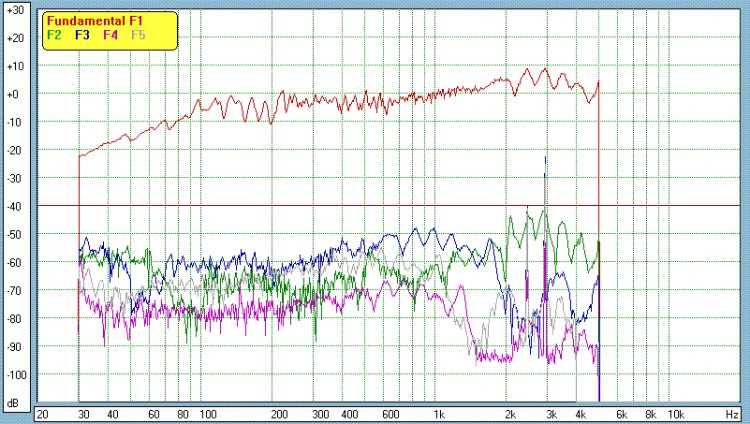Select the magenta F4 legend entry
This screenshot has height=424, width=750.
[110, 35]
